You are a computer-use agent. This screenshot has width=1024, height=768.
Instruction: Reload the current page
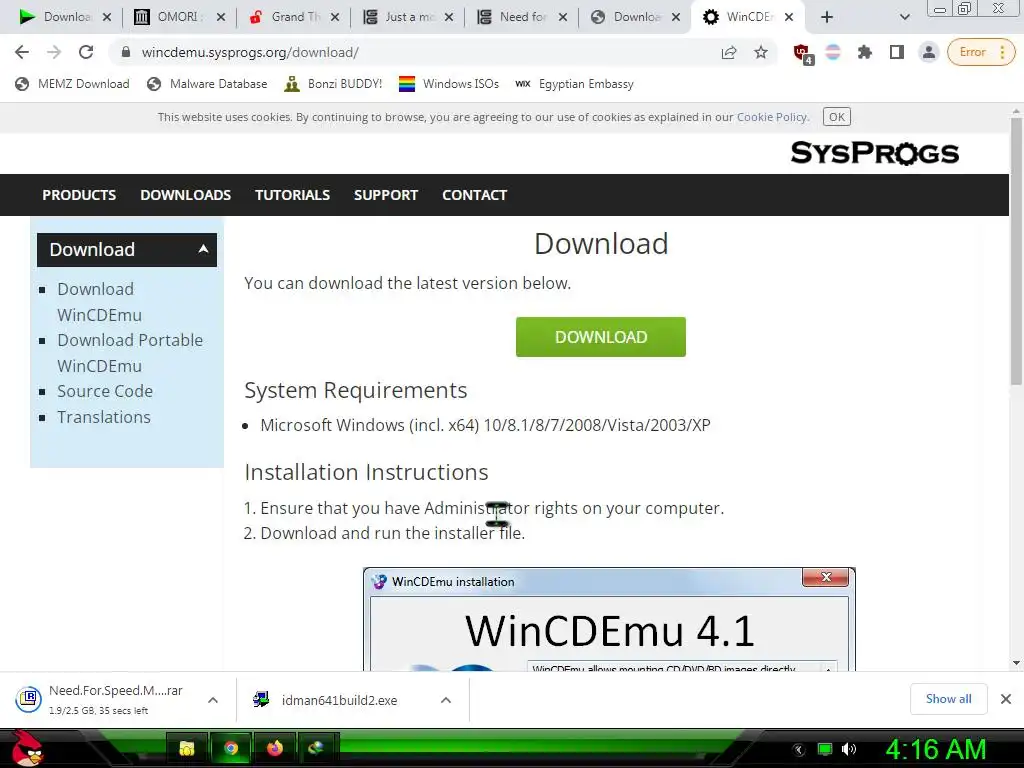[x=86, y=52]
